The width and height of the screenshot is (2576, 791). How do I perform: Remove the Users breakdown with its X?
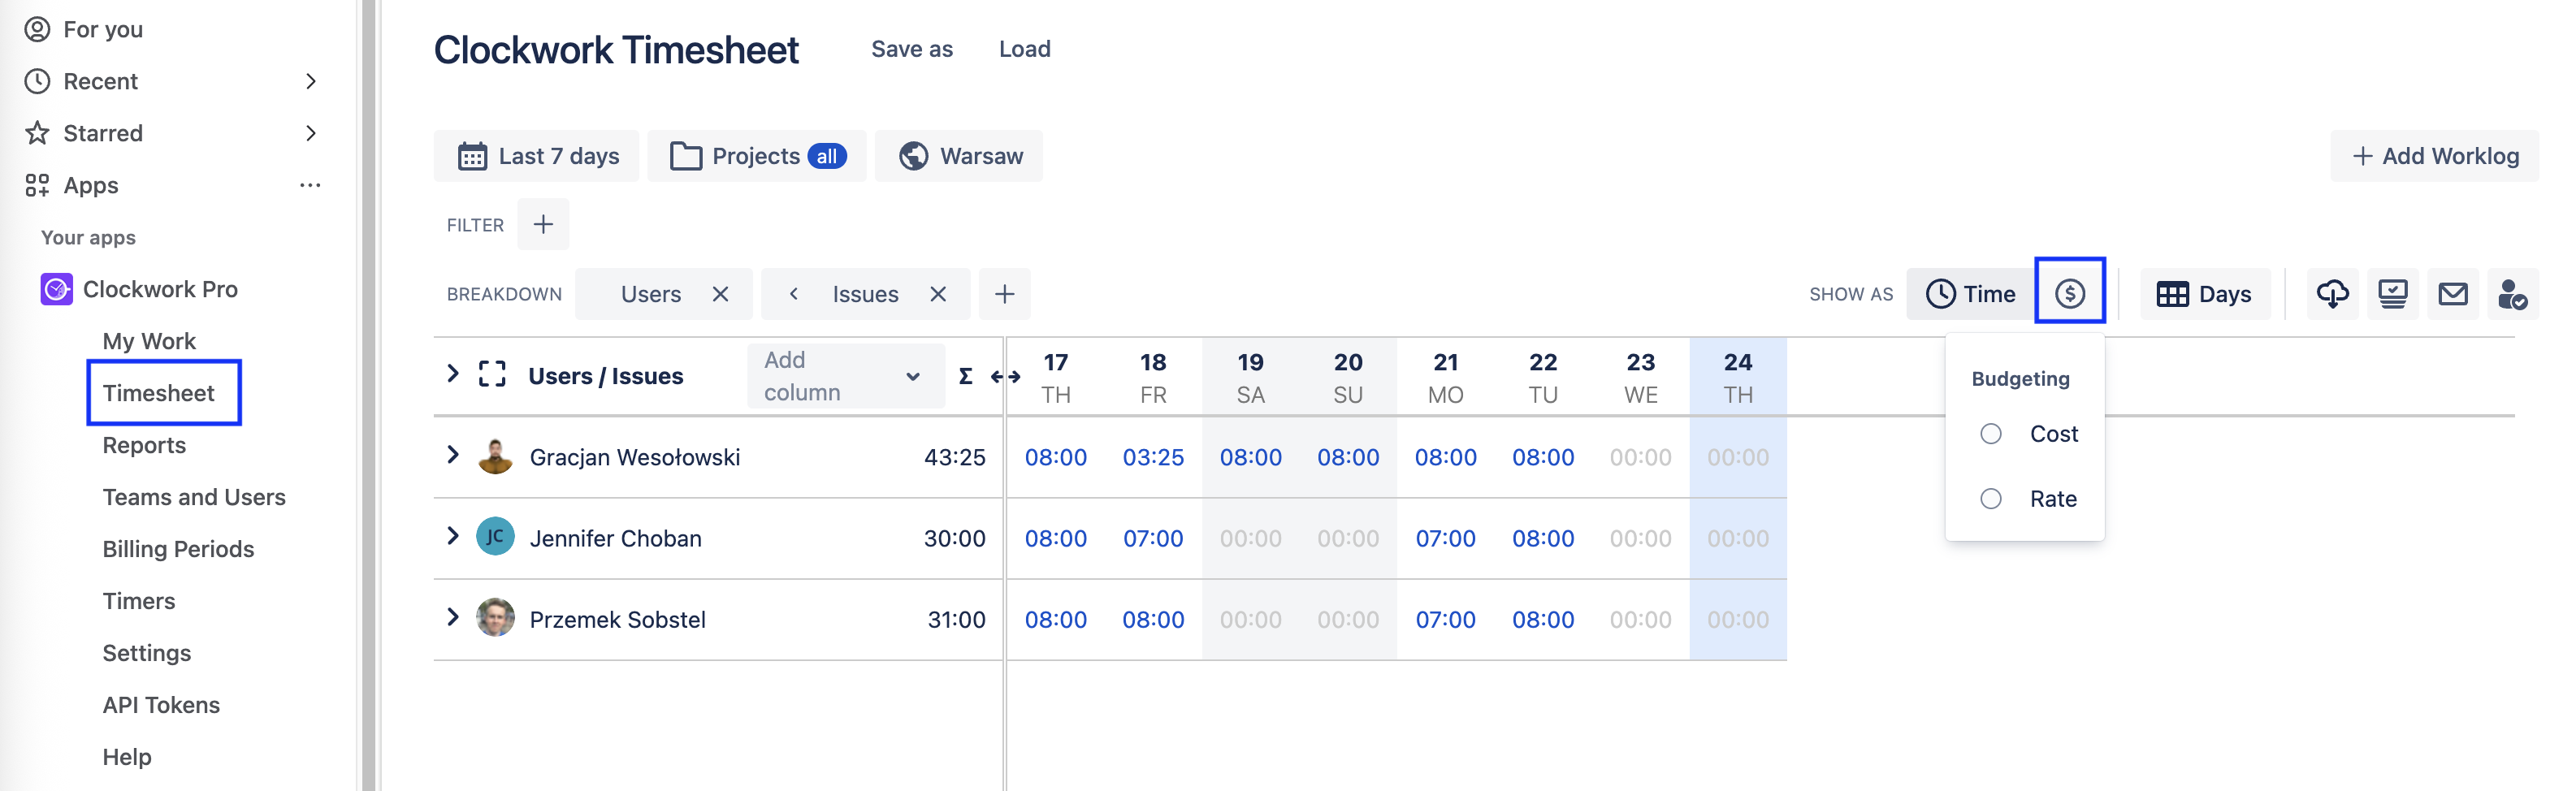[x=720, y=294]
